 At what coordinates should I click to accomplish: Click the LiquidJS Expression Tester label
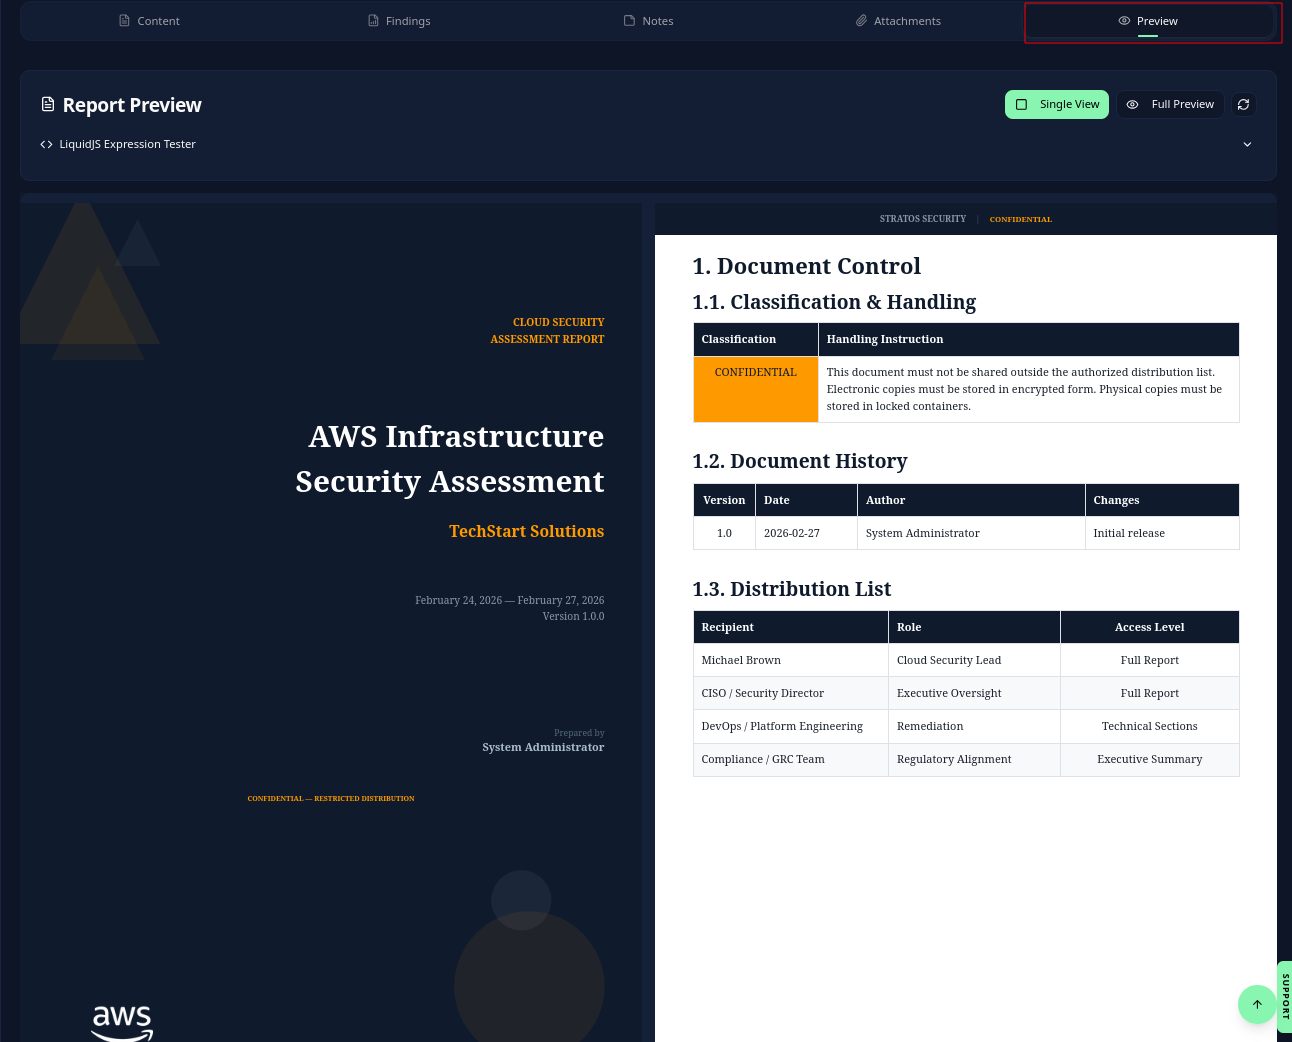coord(127,144)
